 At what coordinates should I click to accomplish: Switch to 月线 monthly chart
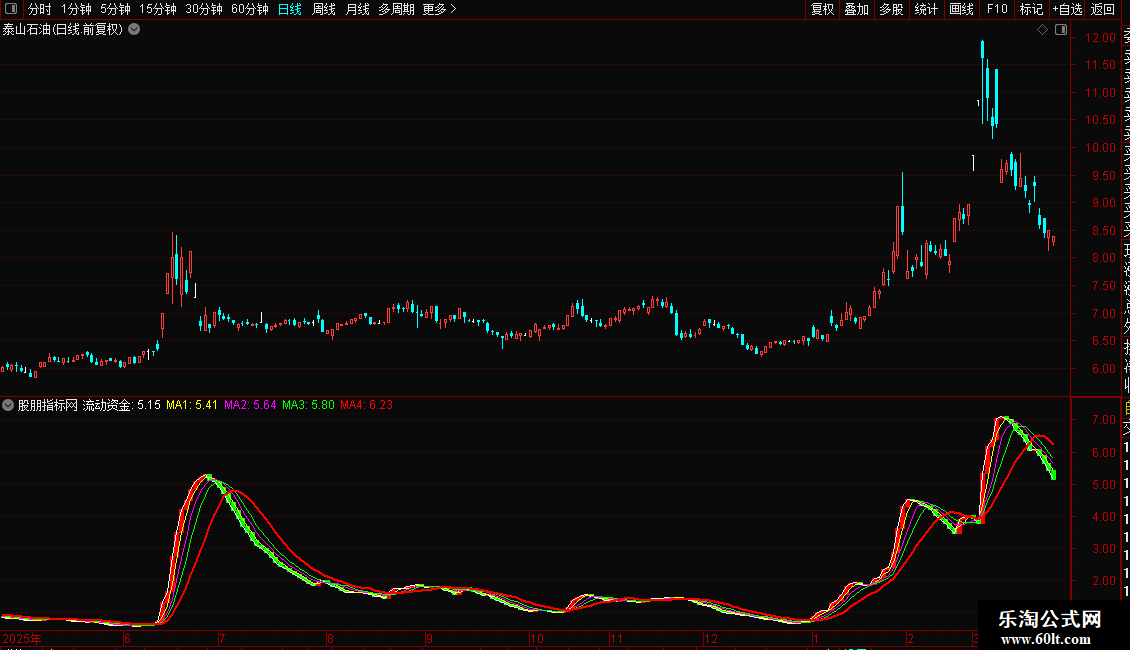[x=357, y=9]
